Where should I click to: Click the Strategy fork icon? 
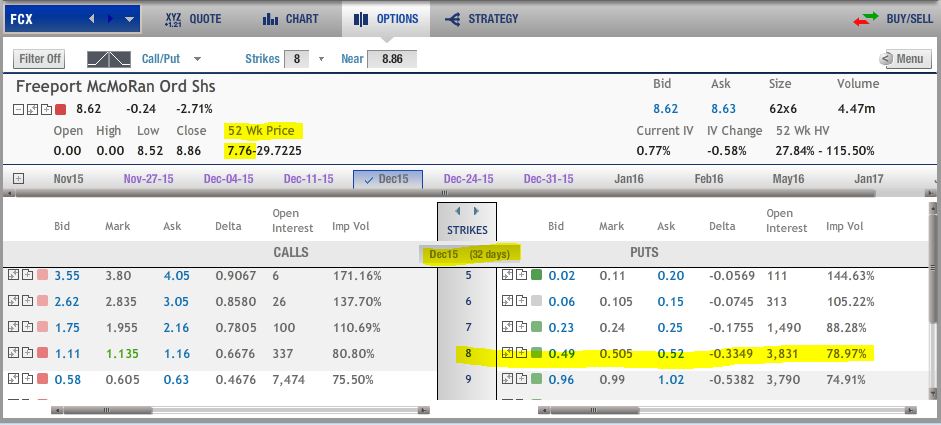[452, 19]
